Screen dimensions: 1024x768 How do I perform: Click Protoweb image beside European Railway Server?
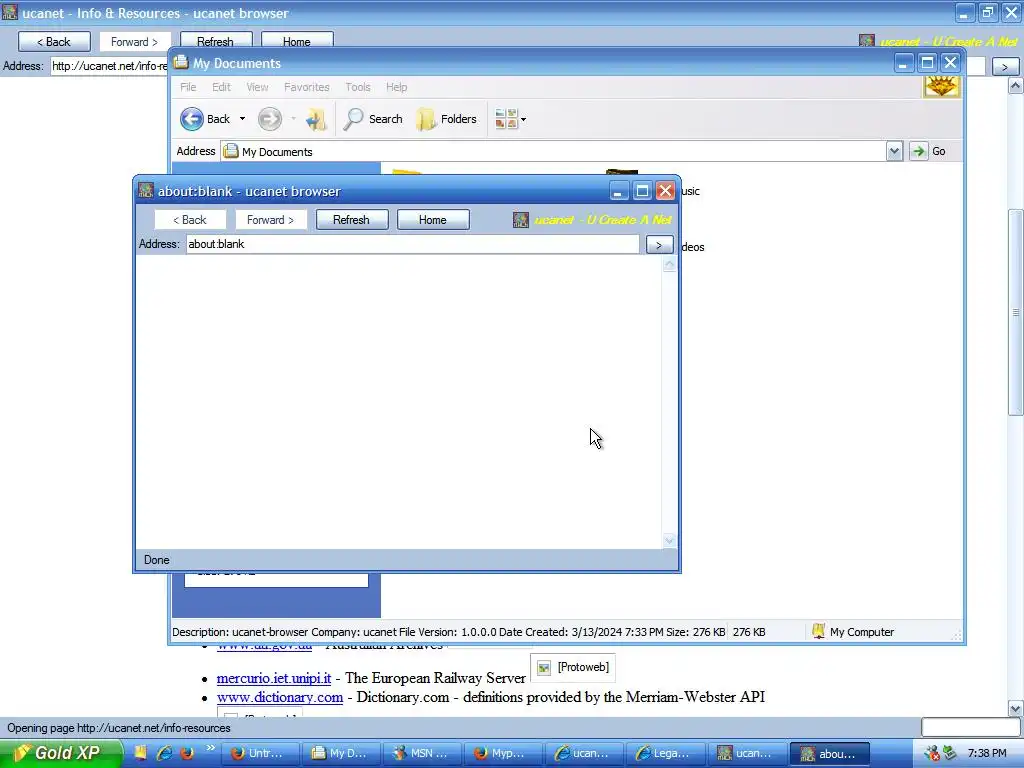(573, 667)
